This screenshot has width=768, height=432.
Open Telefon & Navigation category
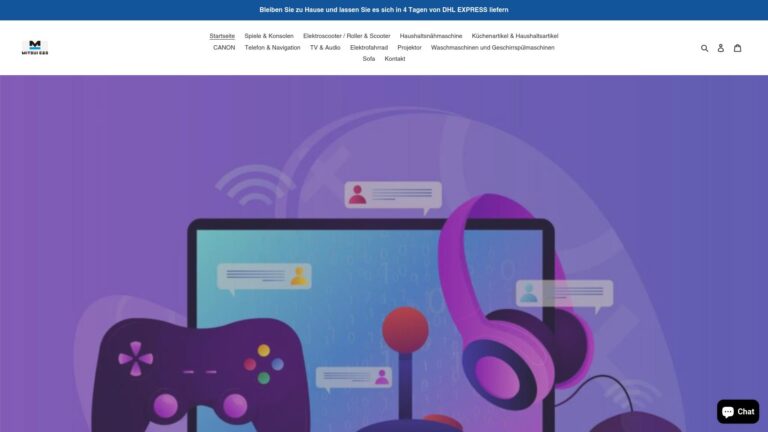[x=272, y=47]
